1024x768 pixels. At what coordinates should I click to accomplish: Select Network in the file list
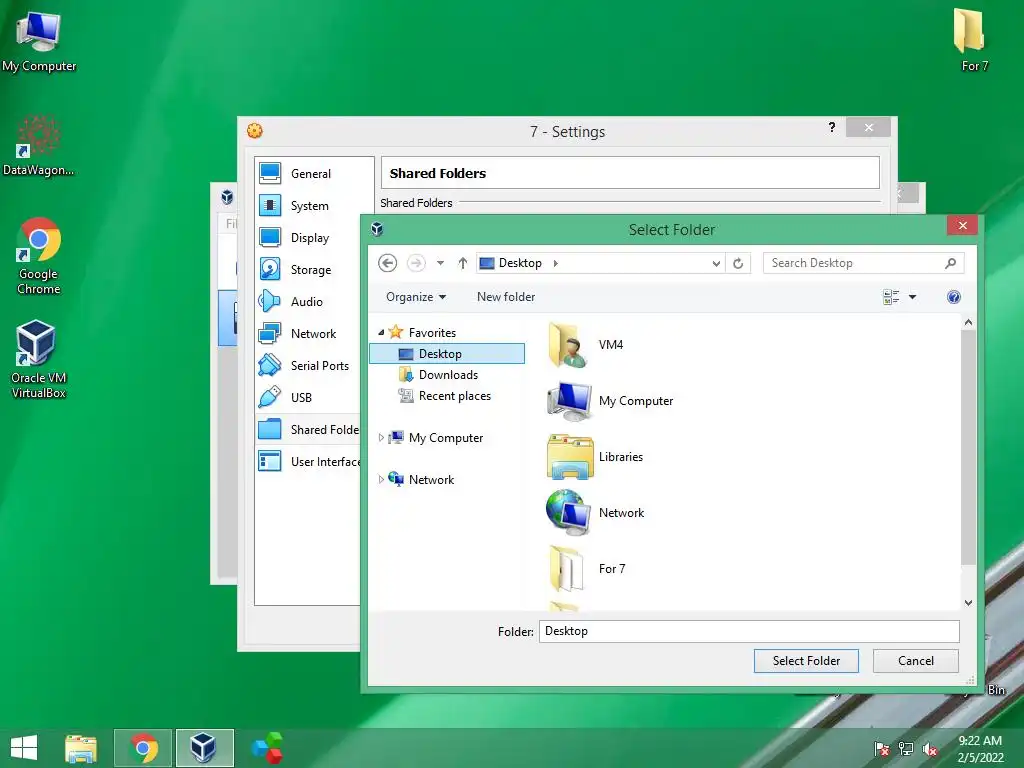click(x=596, y=513)
